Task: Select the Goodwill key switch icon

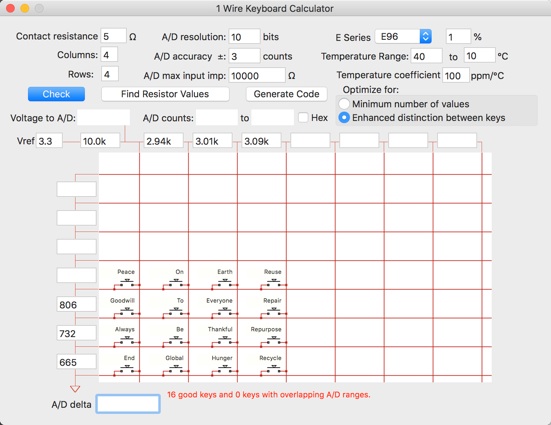Action: click(127, 312)
